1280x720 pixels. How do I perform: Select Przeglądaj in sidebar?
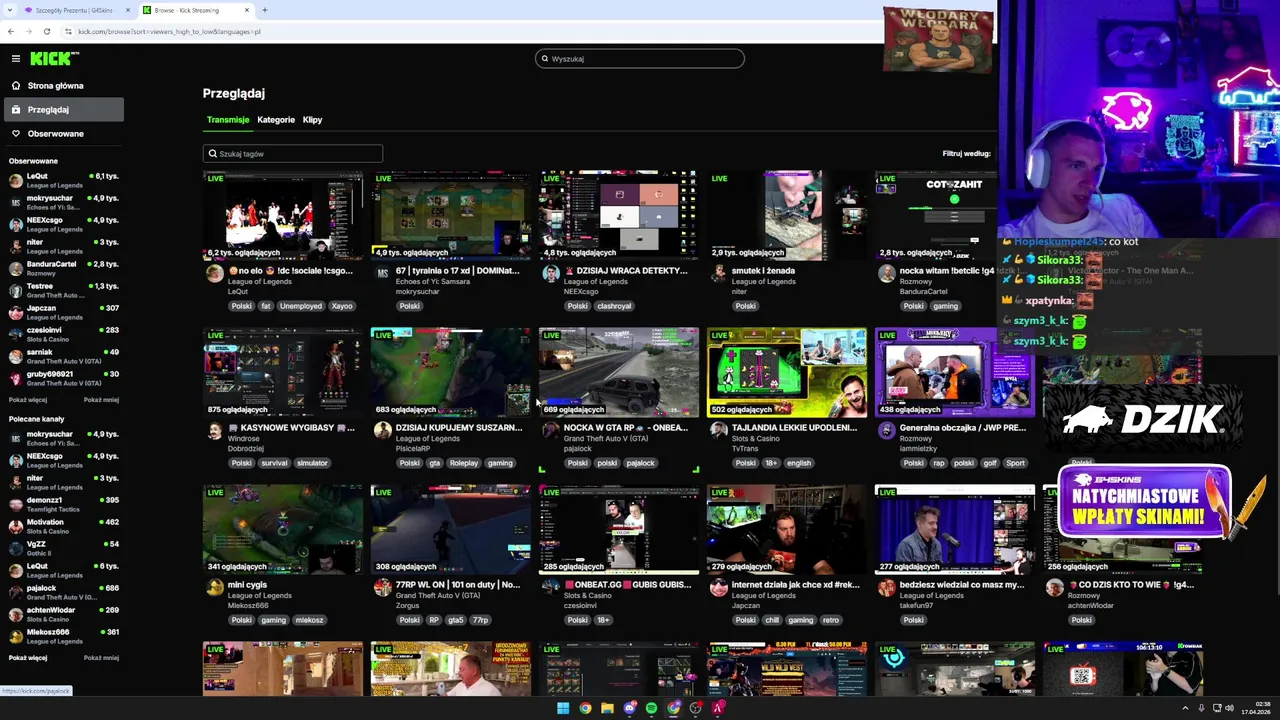coord(63,109)
